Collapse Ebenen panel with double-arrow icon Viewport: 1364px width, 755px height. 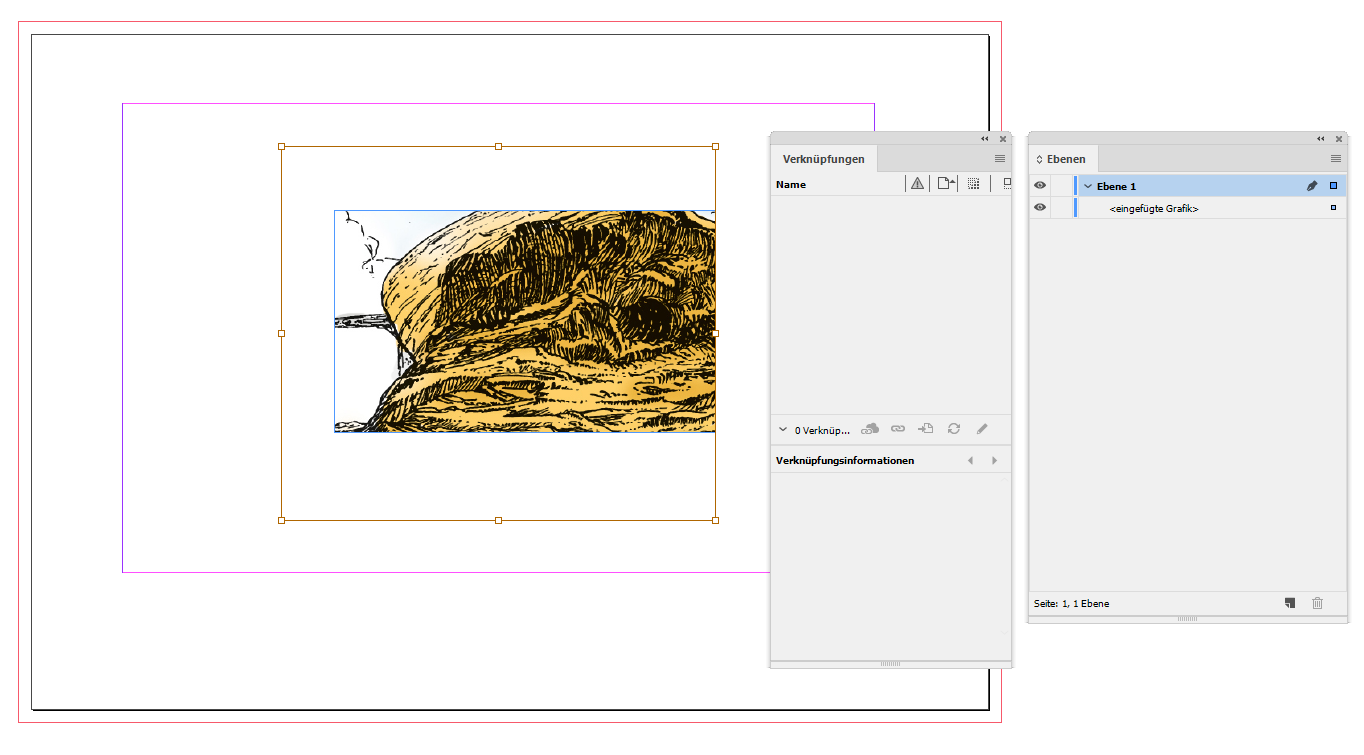(1321, 139)
